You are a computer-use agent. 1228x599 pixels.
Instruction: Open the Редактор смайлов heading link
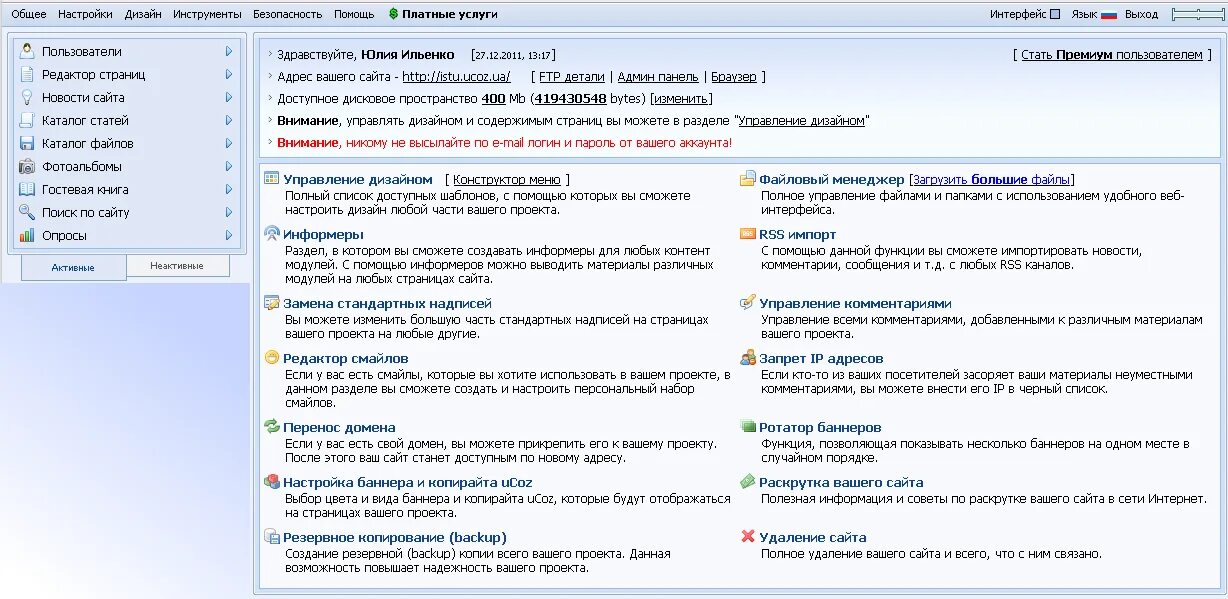pos(345,358)
